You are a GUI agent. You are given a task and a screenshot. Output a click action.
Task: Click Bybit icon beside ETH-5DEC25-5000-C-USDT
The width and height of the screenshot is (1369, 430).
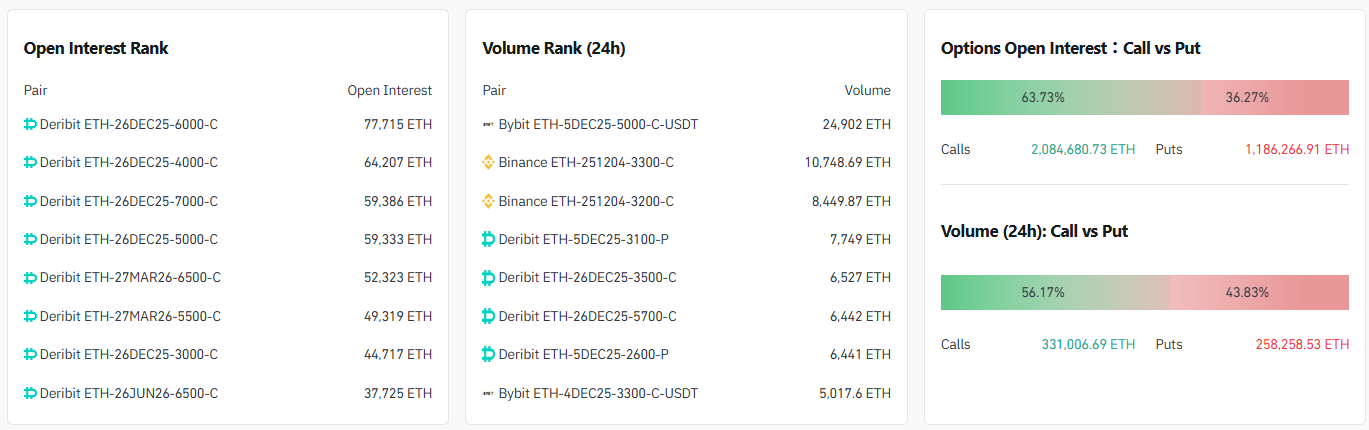(488, 125)
